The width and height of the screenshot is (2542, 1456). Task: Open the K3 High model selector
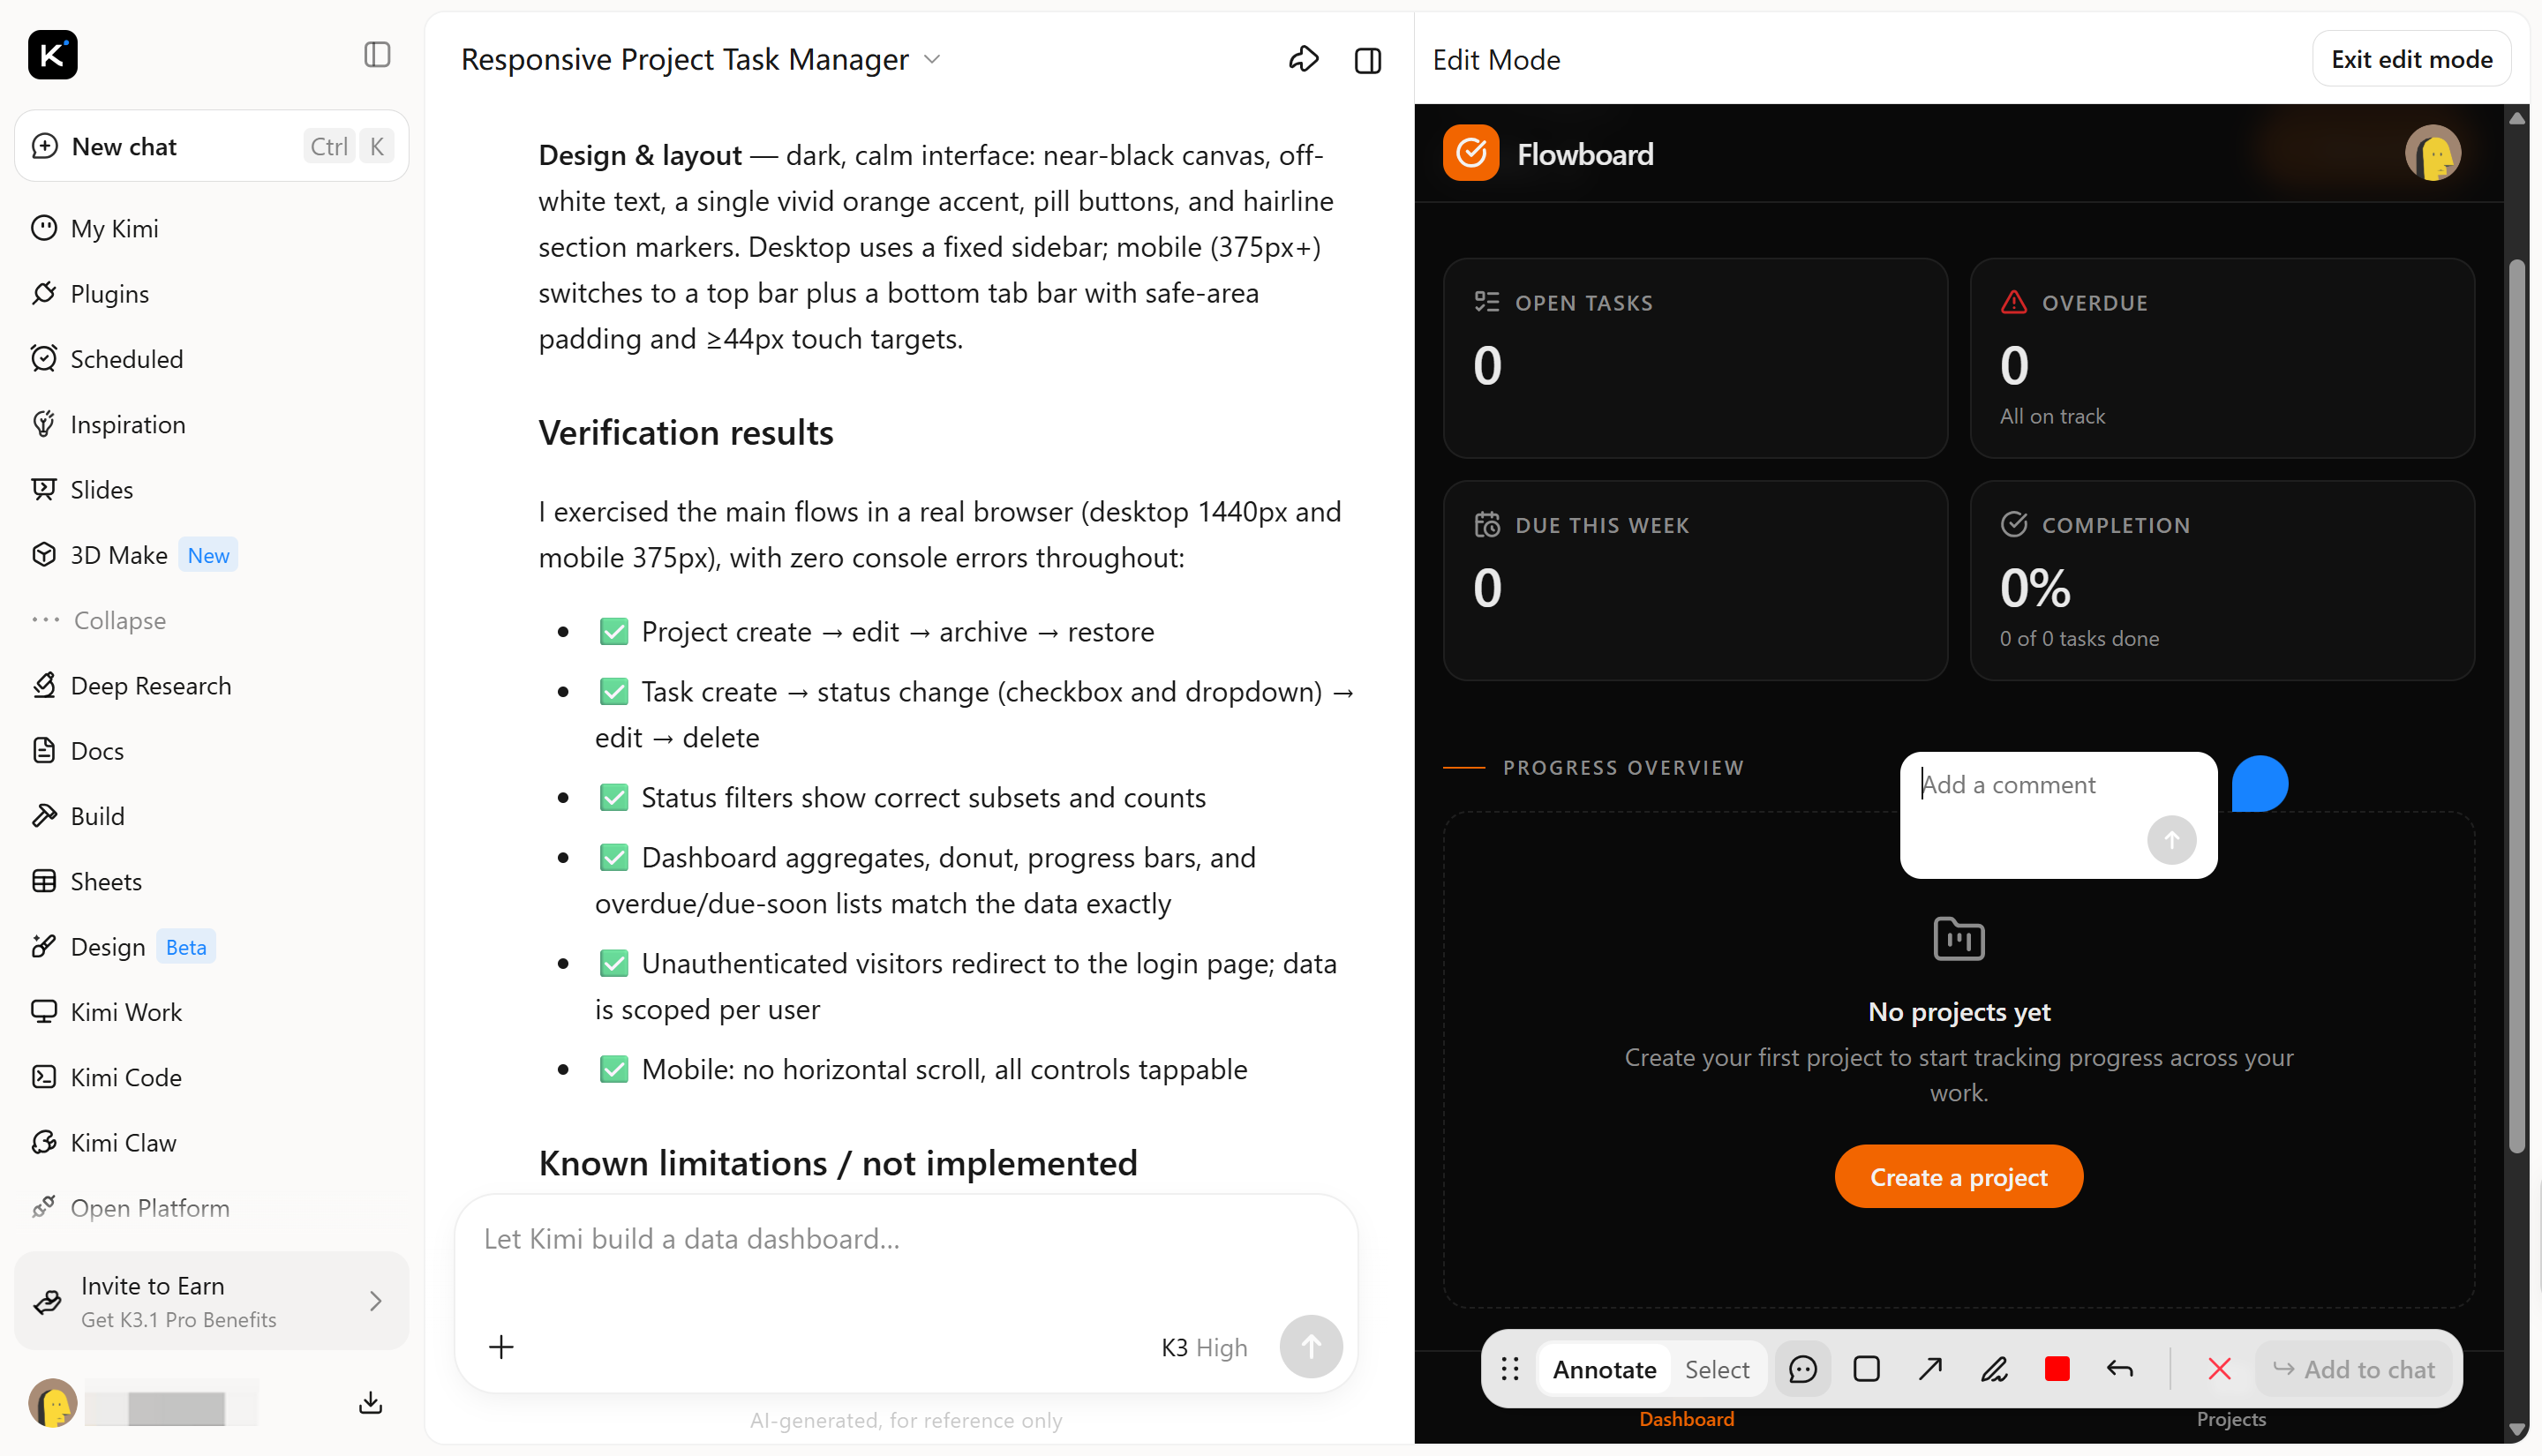1204,1348
